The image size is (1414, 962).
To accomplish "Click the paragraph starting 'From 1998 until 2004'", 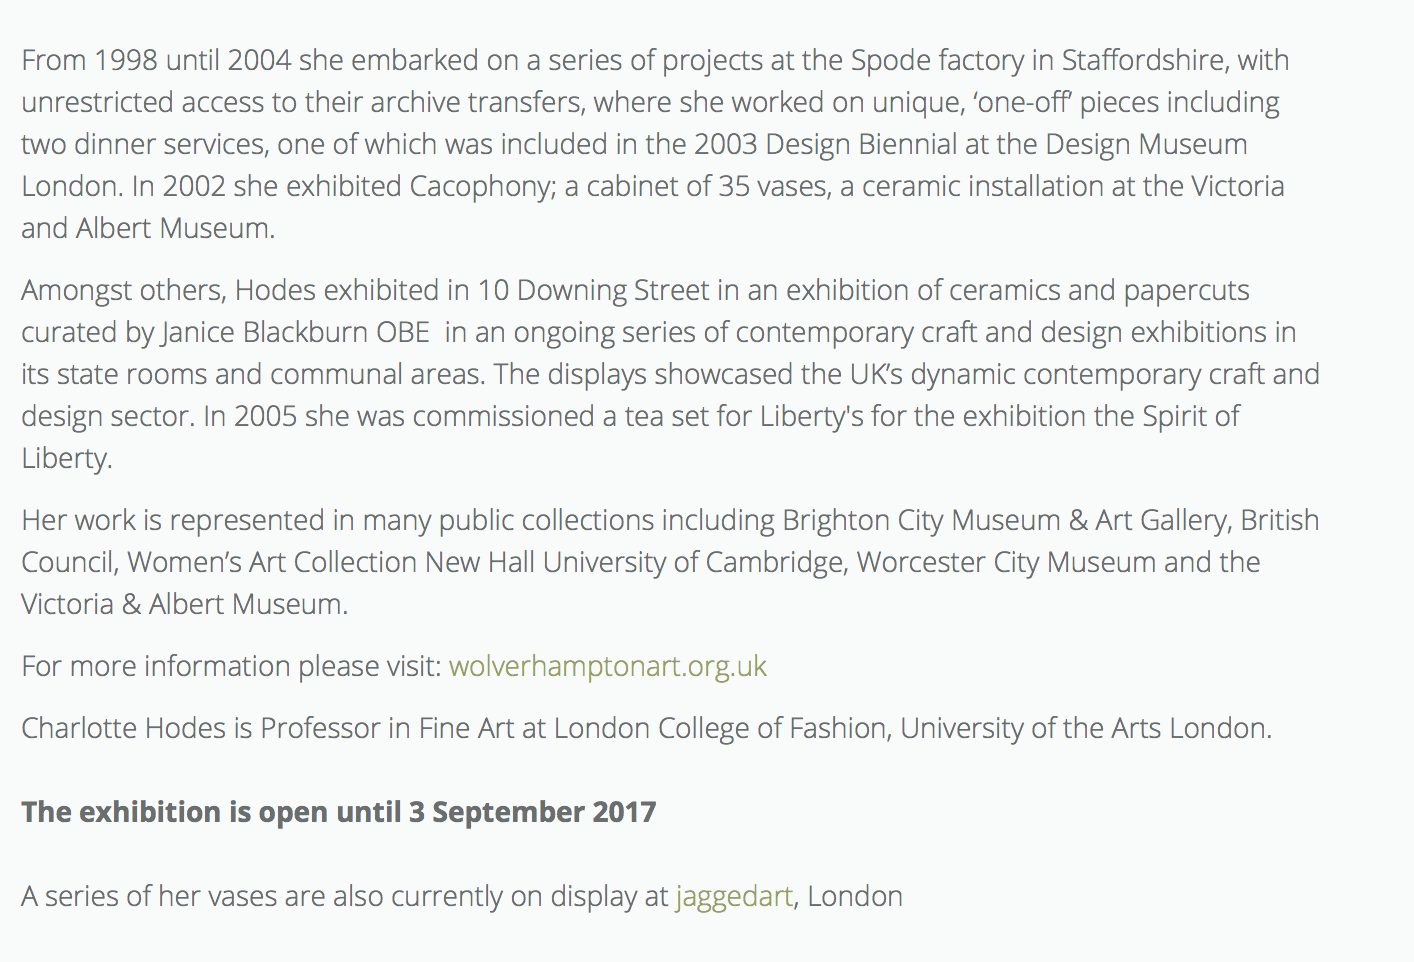I will click(655, 144).
